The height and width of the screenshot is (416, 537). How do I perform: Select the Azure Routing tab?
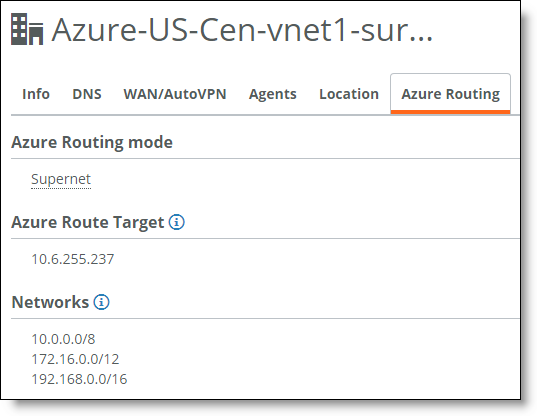(x=450, y=94)
